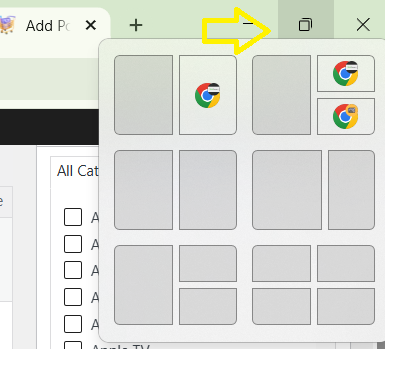Tick the third checkbox in the category list
Image resolution: width=395 pixels, height=369 pixels.
coord(73,270)
